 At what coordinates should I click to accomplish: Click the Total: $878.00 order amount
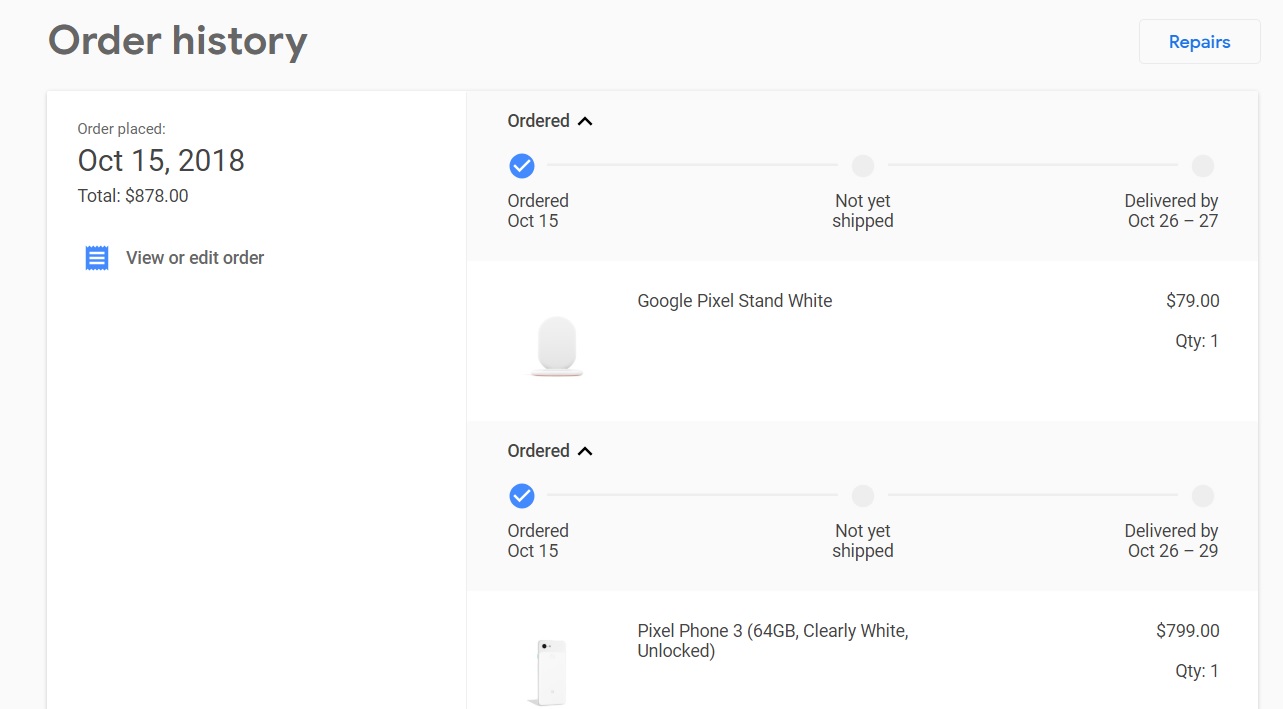(133, 196)
